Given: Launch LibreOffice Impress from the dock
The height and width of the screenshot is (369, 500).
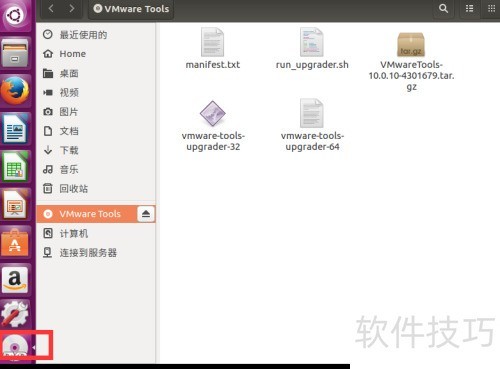Looking at the screenshot, I should pyautogui.click(x=15, y=204).
